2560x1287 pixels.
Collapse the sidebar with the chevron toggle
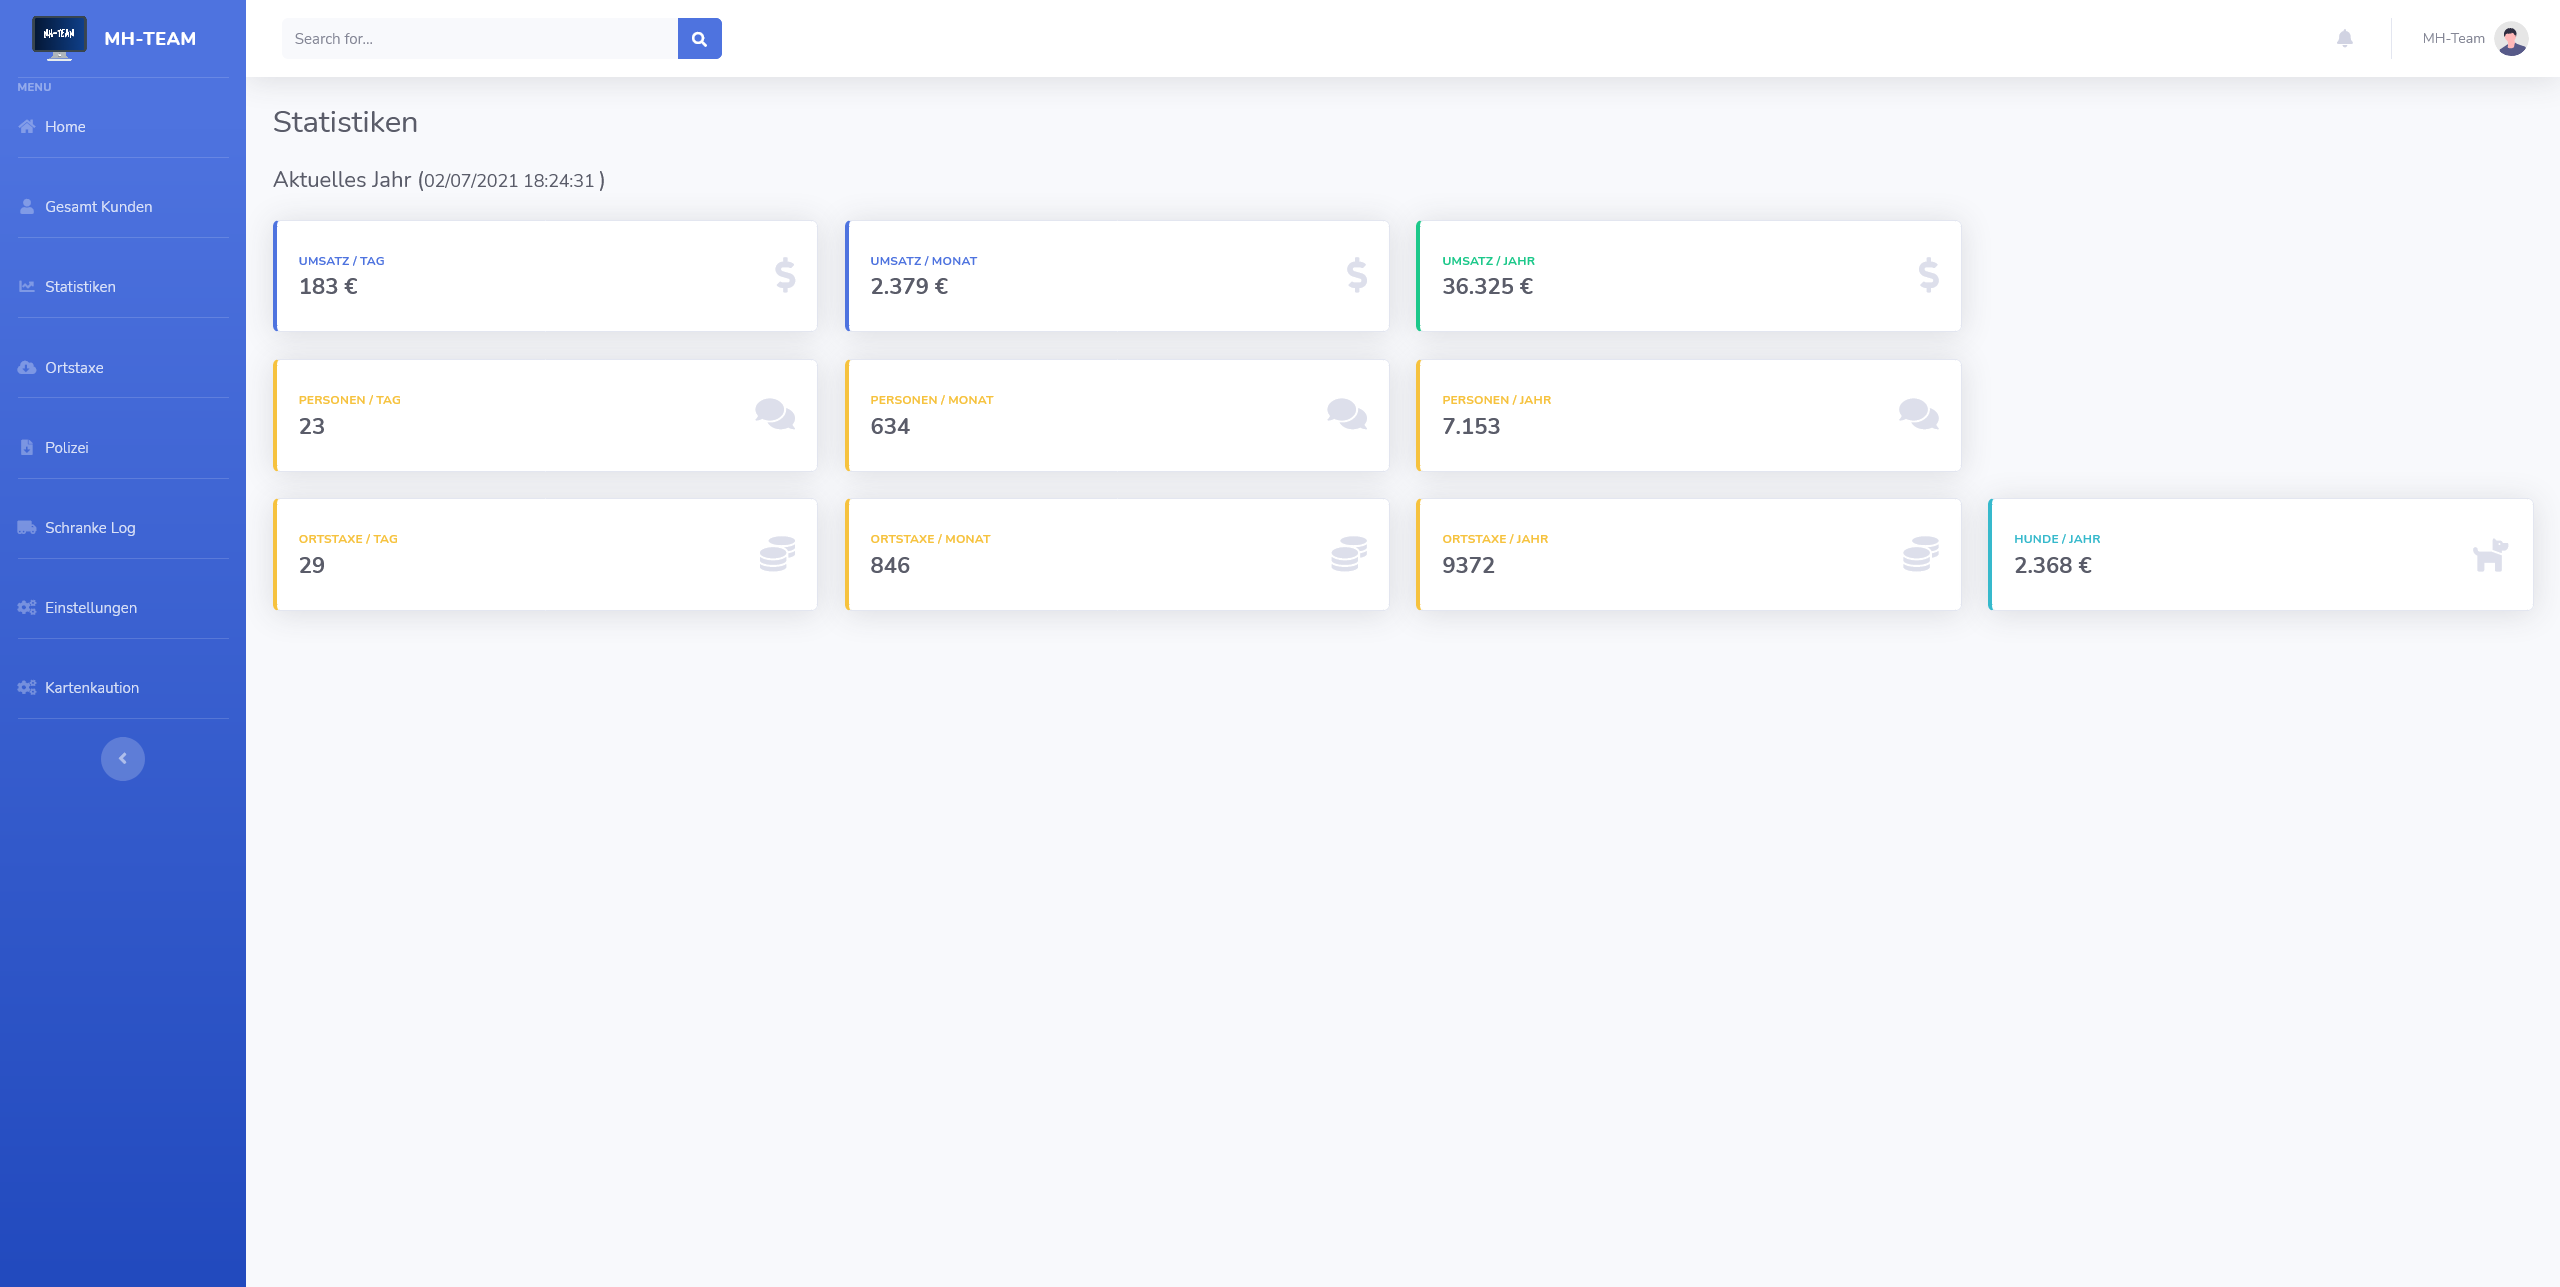pos(123,758)
